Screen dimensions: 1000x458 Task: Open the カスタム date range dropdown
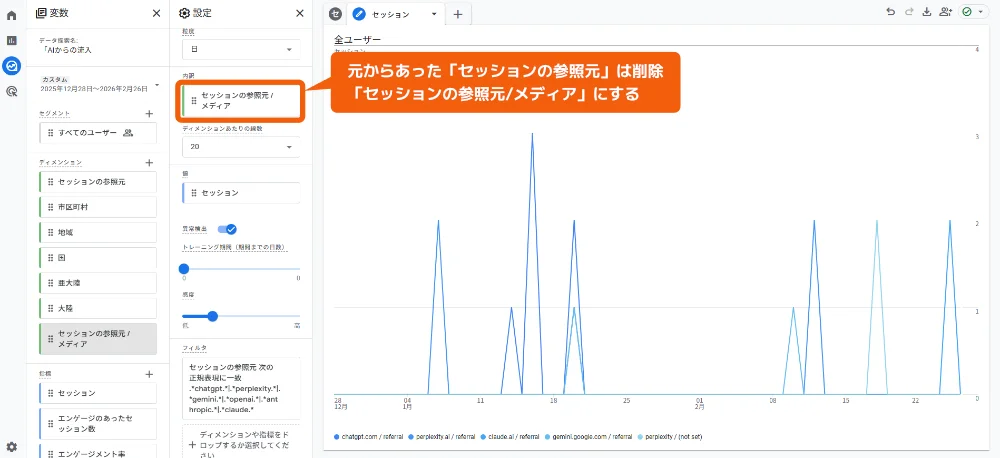tap(100, 84)
